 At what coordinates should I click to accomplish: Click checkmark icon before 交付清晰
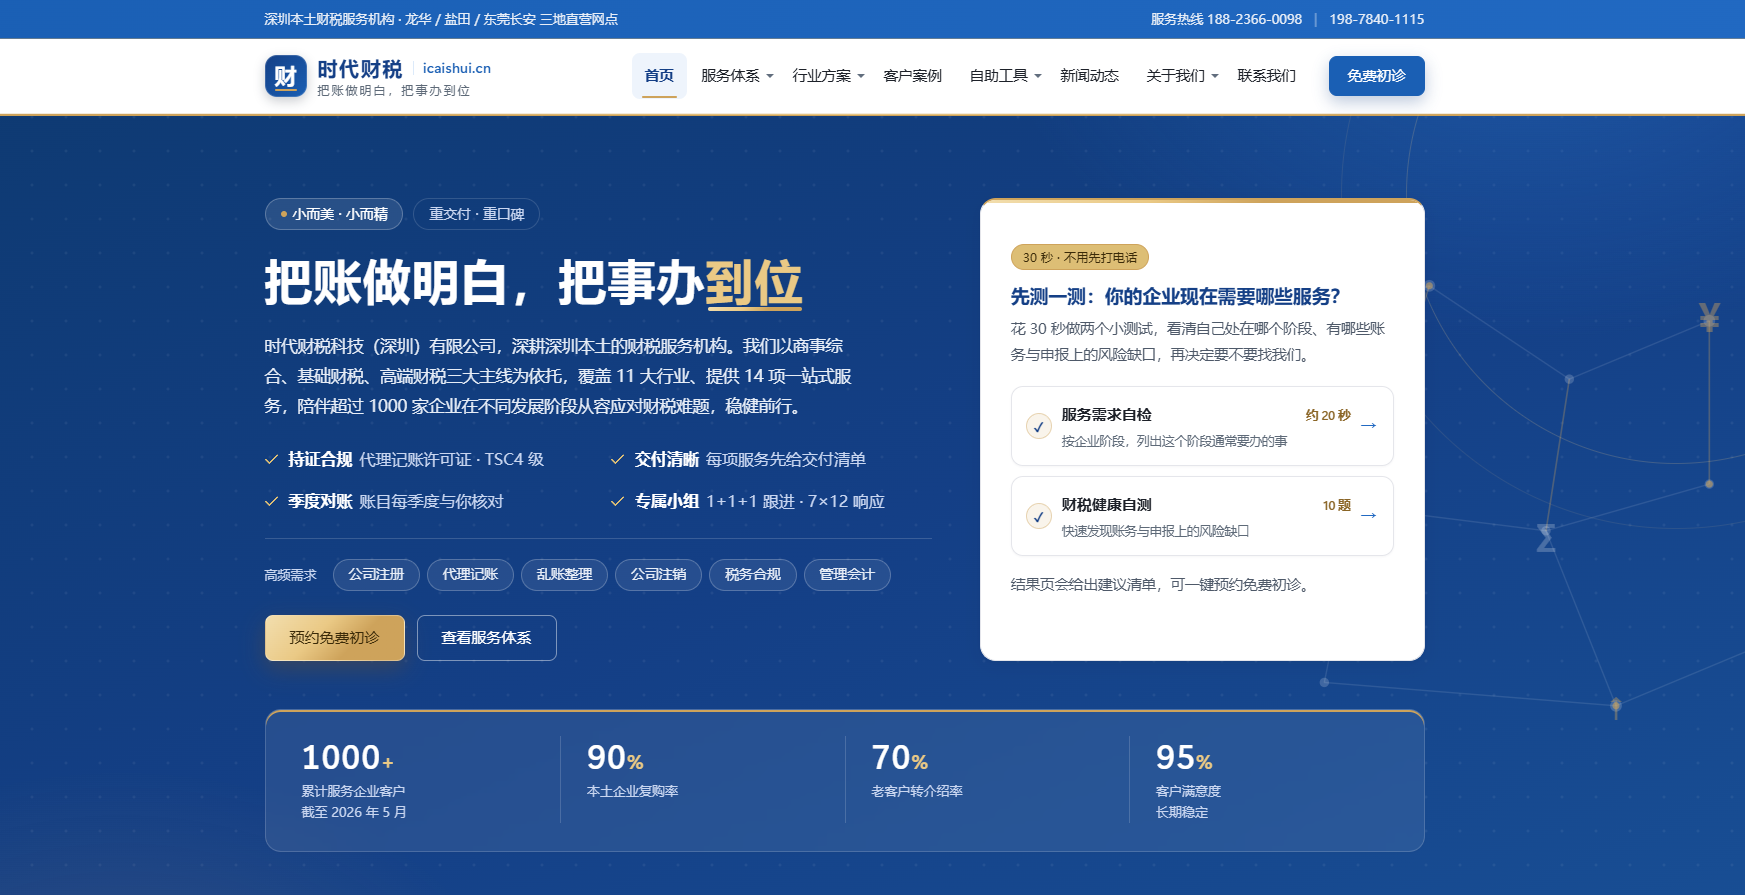[618, 460]
